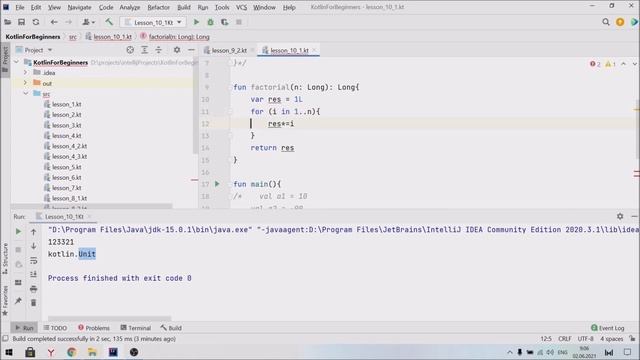
Task: Click the CRLF line separator indicator
Action: 565,339
